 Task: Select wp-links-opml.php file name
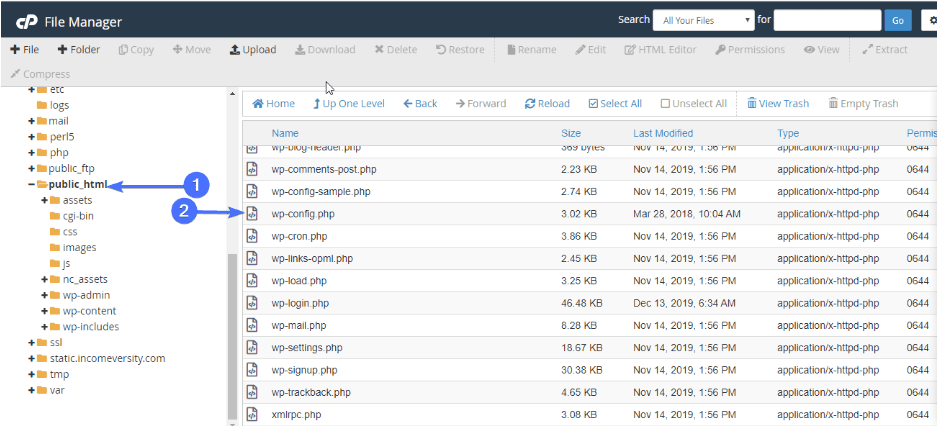(x=312, y=259)
